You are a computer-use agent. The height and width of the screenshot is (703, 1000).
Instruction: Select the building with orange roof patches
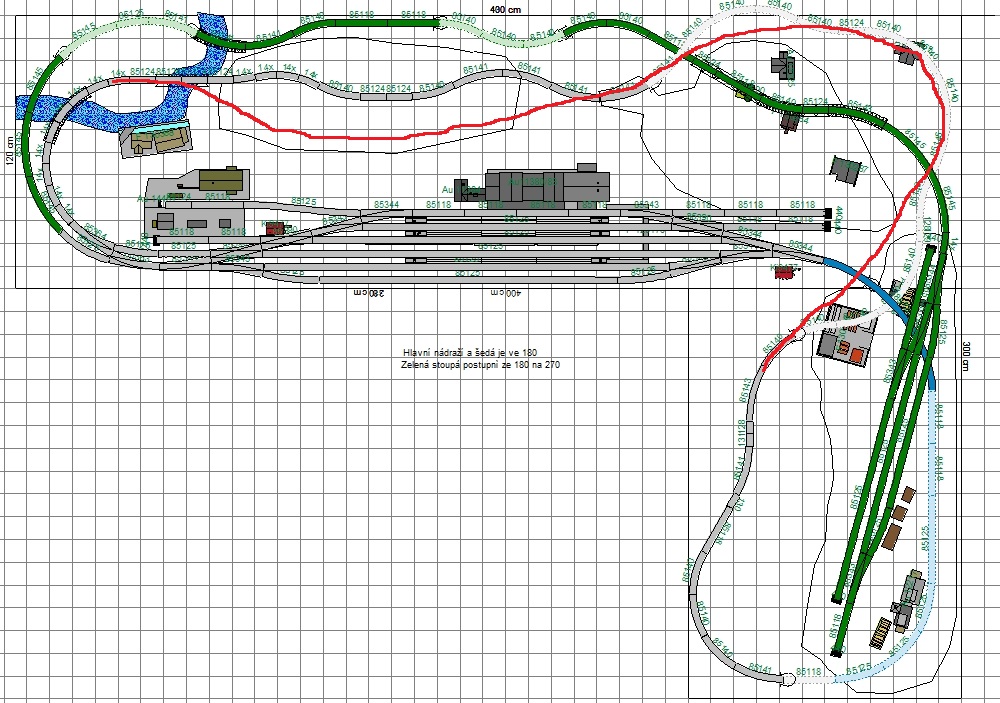coord(845,346)
